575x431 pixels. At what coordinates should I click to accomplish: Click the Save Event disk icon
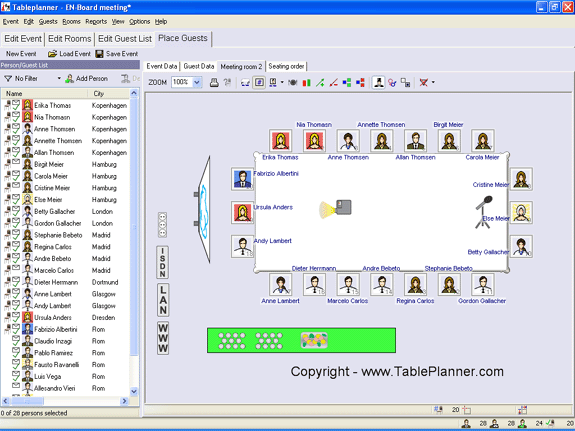(99, 54)
